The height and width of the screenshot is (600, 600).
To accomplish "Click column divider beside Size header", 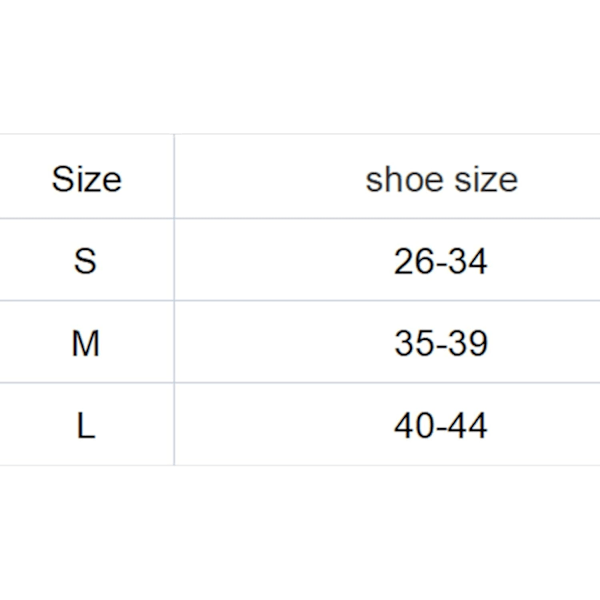I will click(174, 176).
